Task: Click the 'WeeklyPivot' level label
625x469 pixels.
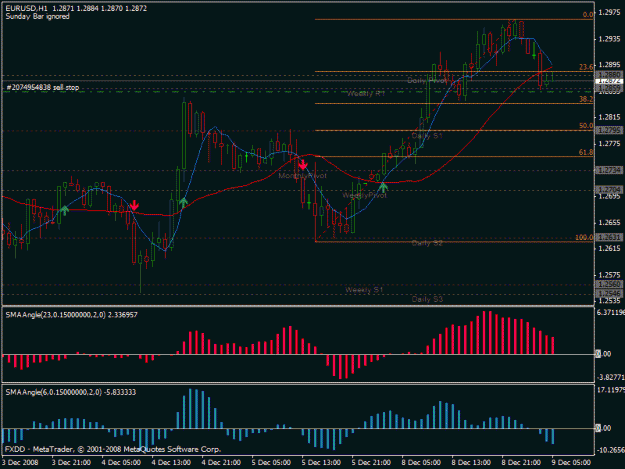Action: pyautogui.click(x=364, y=195)
